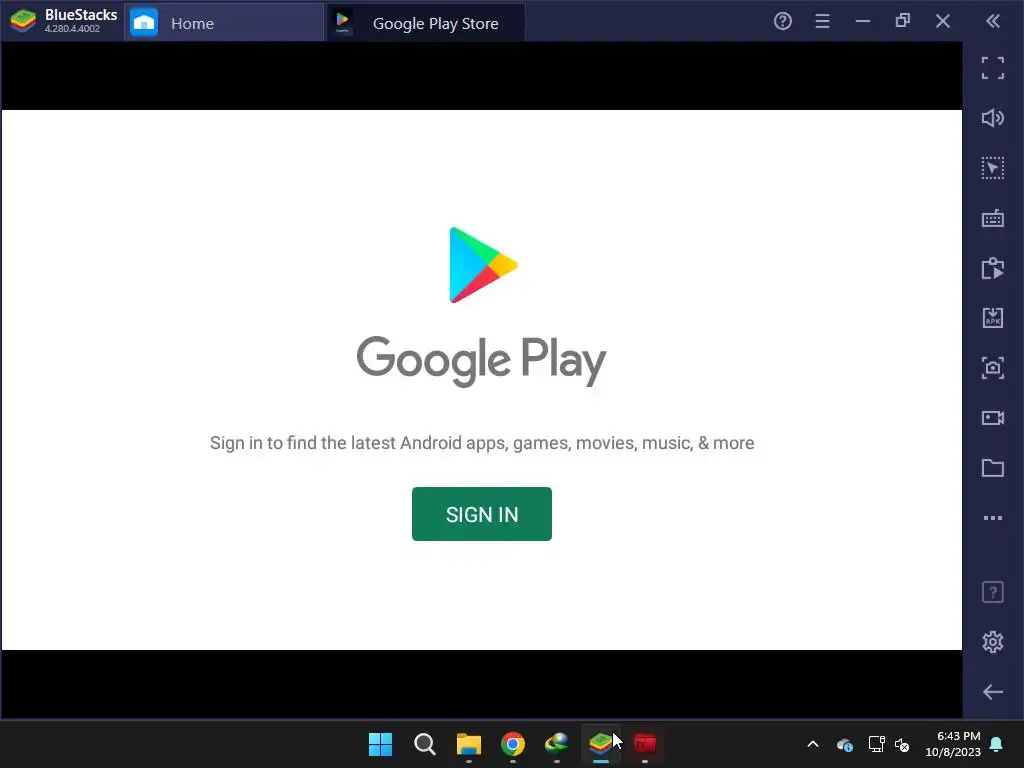Click the green SIGN IN button
The image size is (1024, 768).
[x=481, y=514]
